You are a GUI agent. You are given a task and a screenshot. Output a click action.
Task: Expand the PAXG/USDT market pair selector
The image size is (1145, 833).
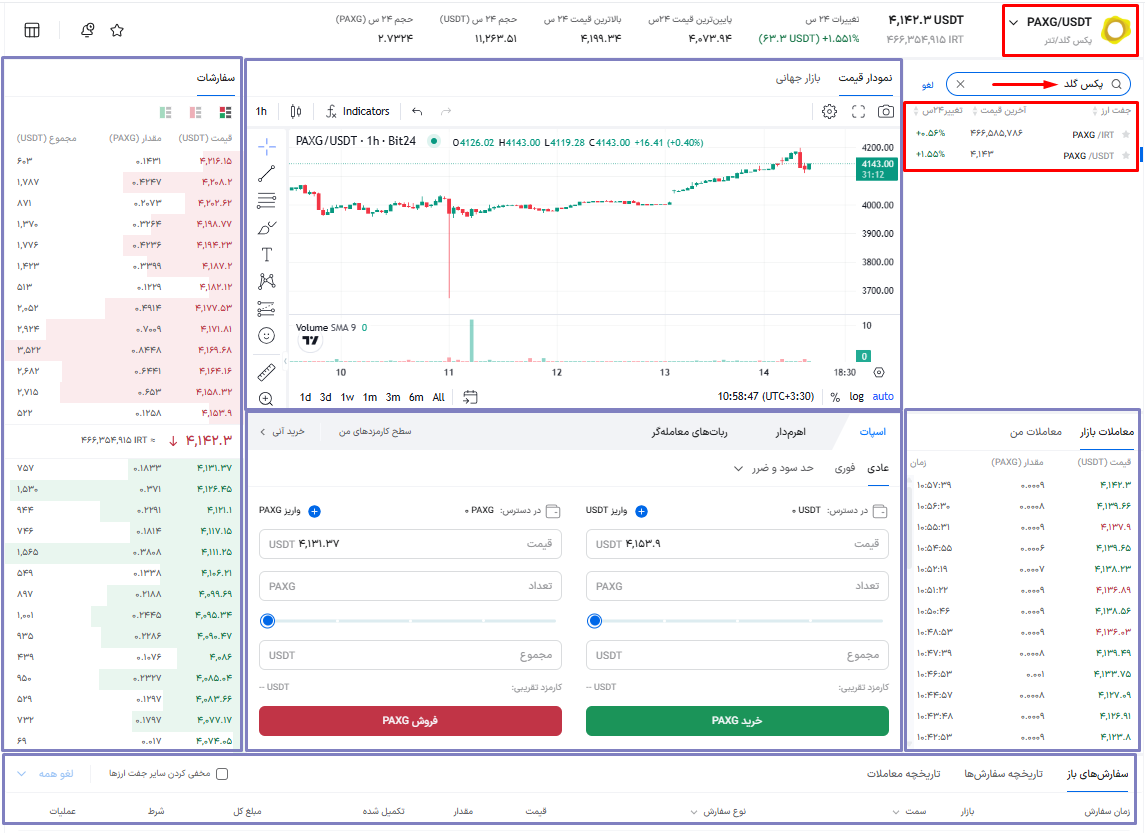pyautogui.click(x=1013, y=23)
